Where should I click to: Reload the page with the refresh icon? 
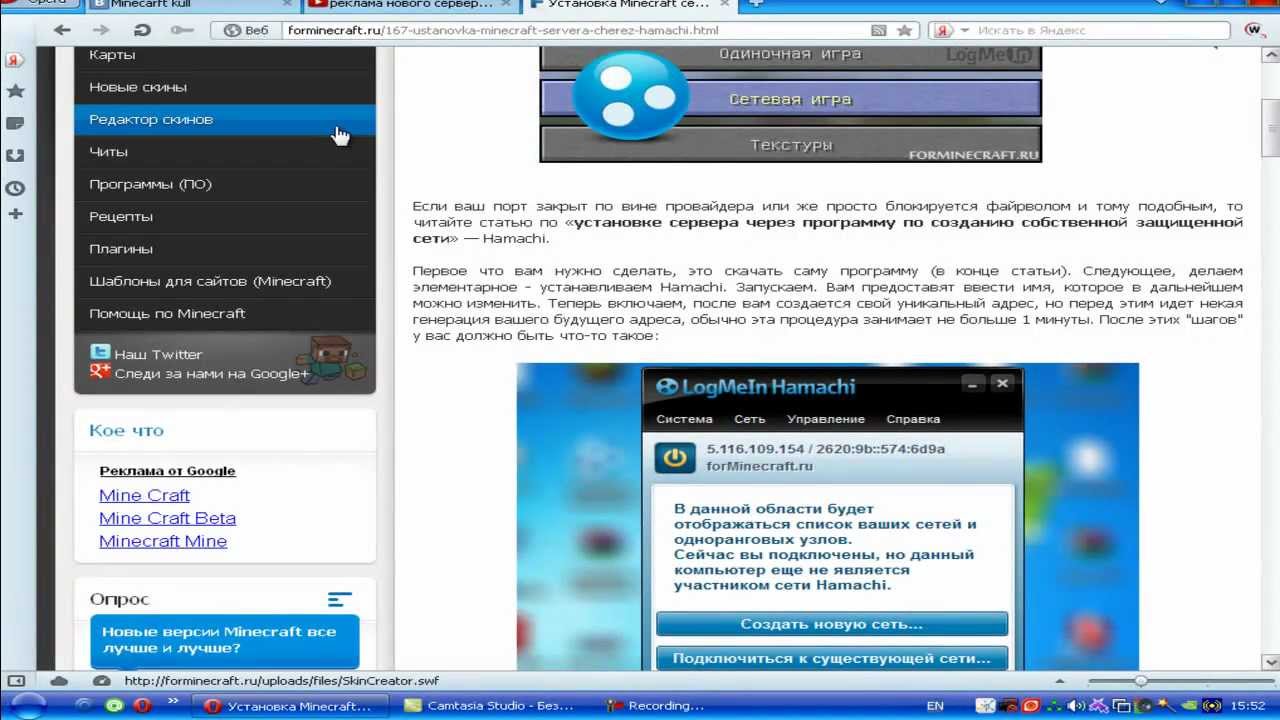tap(142, 30)
